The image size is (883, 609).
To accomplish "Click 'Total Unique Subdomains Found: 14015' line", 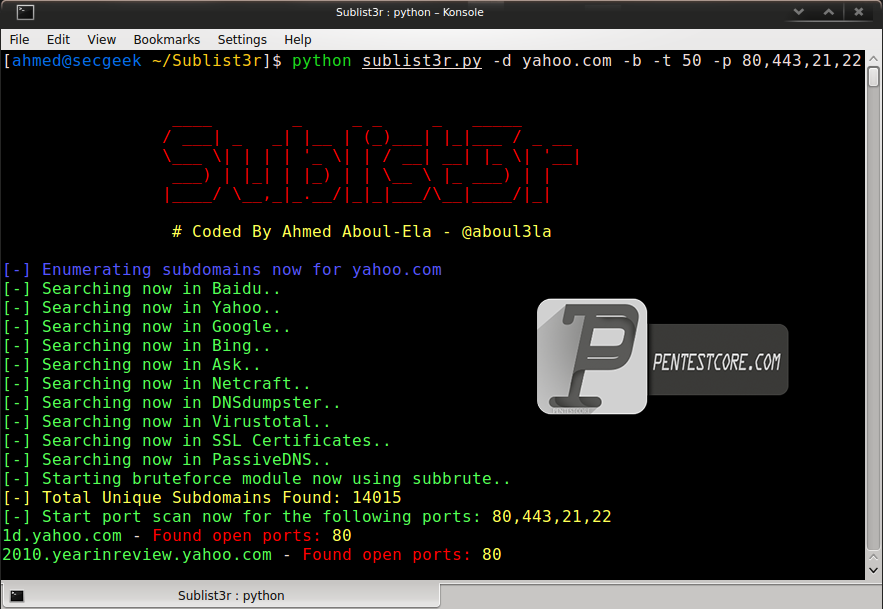I will click(x=202, y=498).
